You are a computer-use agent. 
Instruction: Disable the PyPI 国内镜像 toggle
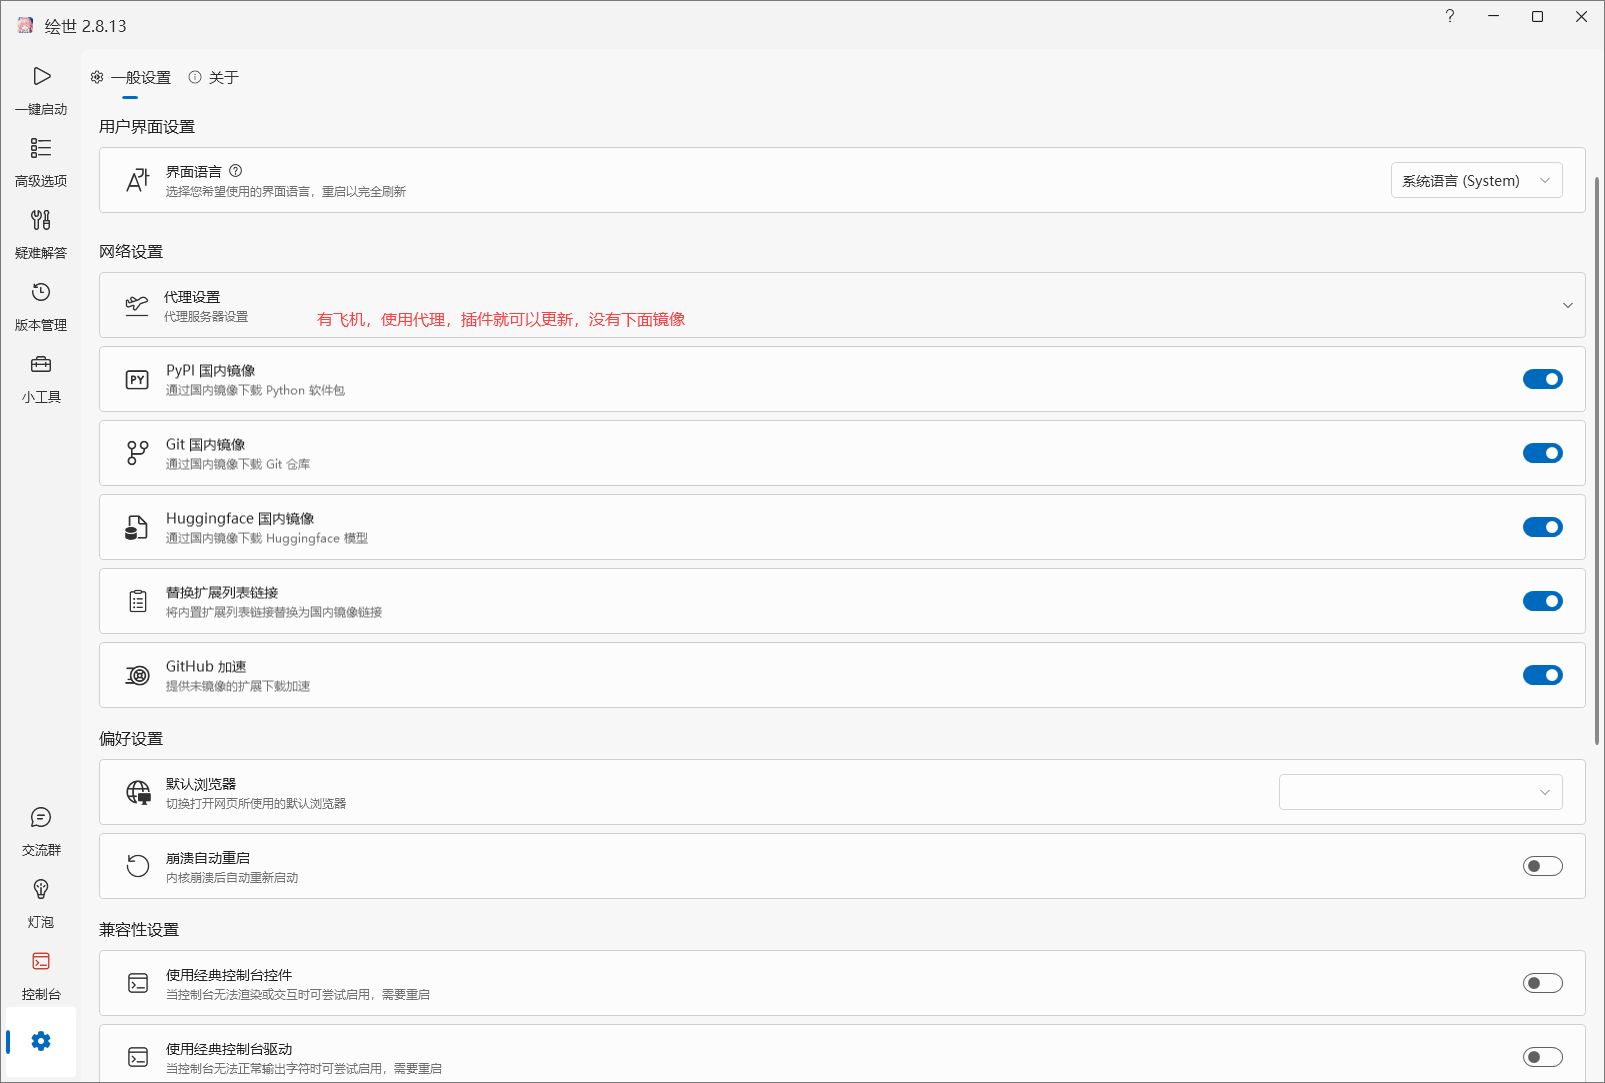pos(1542,379)
